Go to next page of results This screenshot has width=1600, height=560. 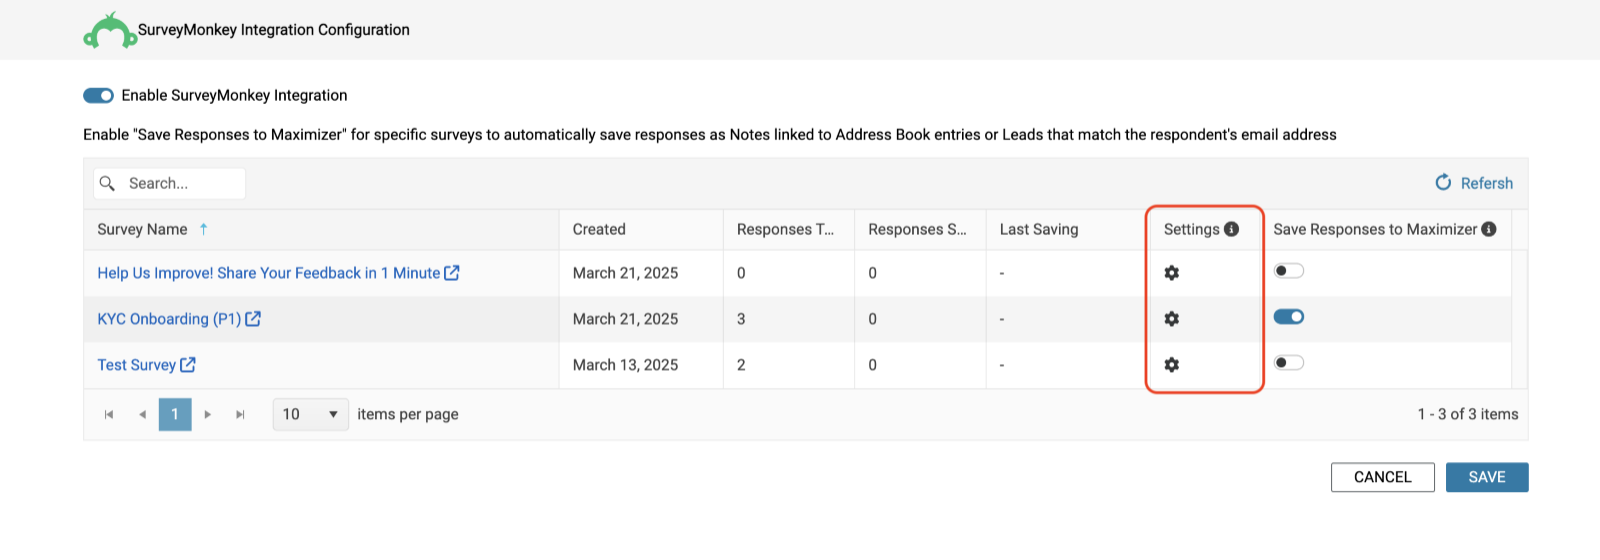pos(207,414)
